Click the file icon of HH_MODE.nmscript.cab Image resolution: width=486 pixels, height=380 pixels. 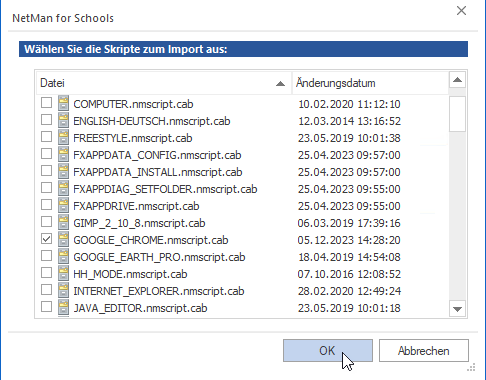pyautogui.click(x=63, y=273)
